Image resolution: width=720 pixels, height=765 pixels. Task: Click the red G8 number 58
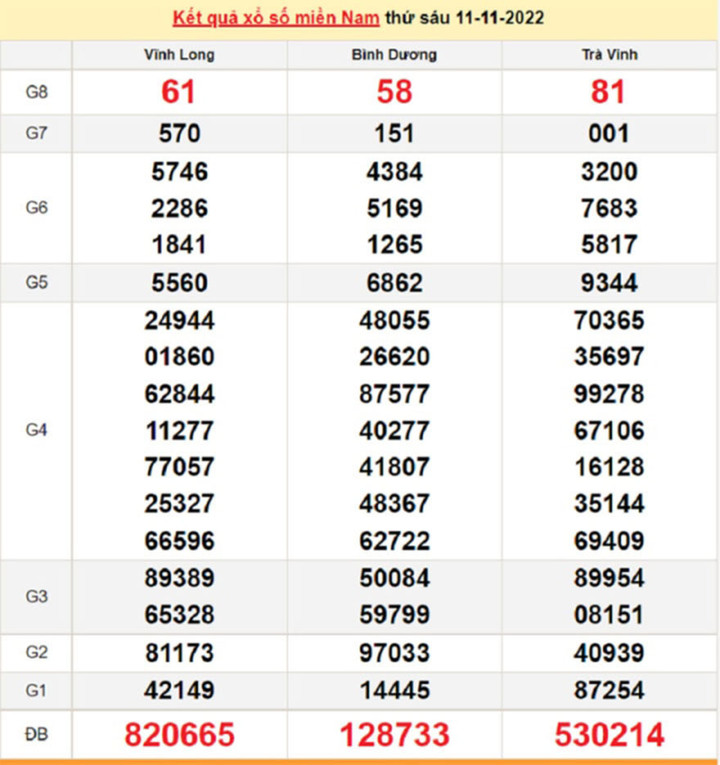pos(394,92)
